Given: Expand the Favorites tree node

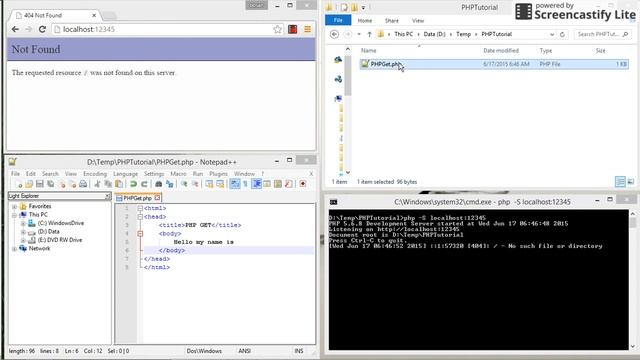Looking at the screenshot, I should click(14, 207).
